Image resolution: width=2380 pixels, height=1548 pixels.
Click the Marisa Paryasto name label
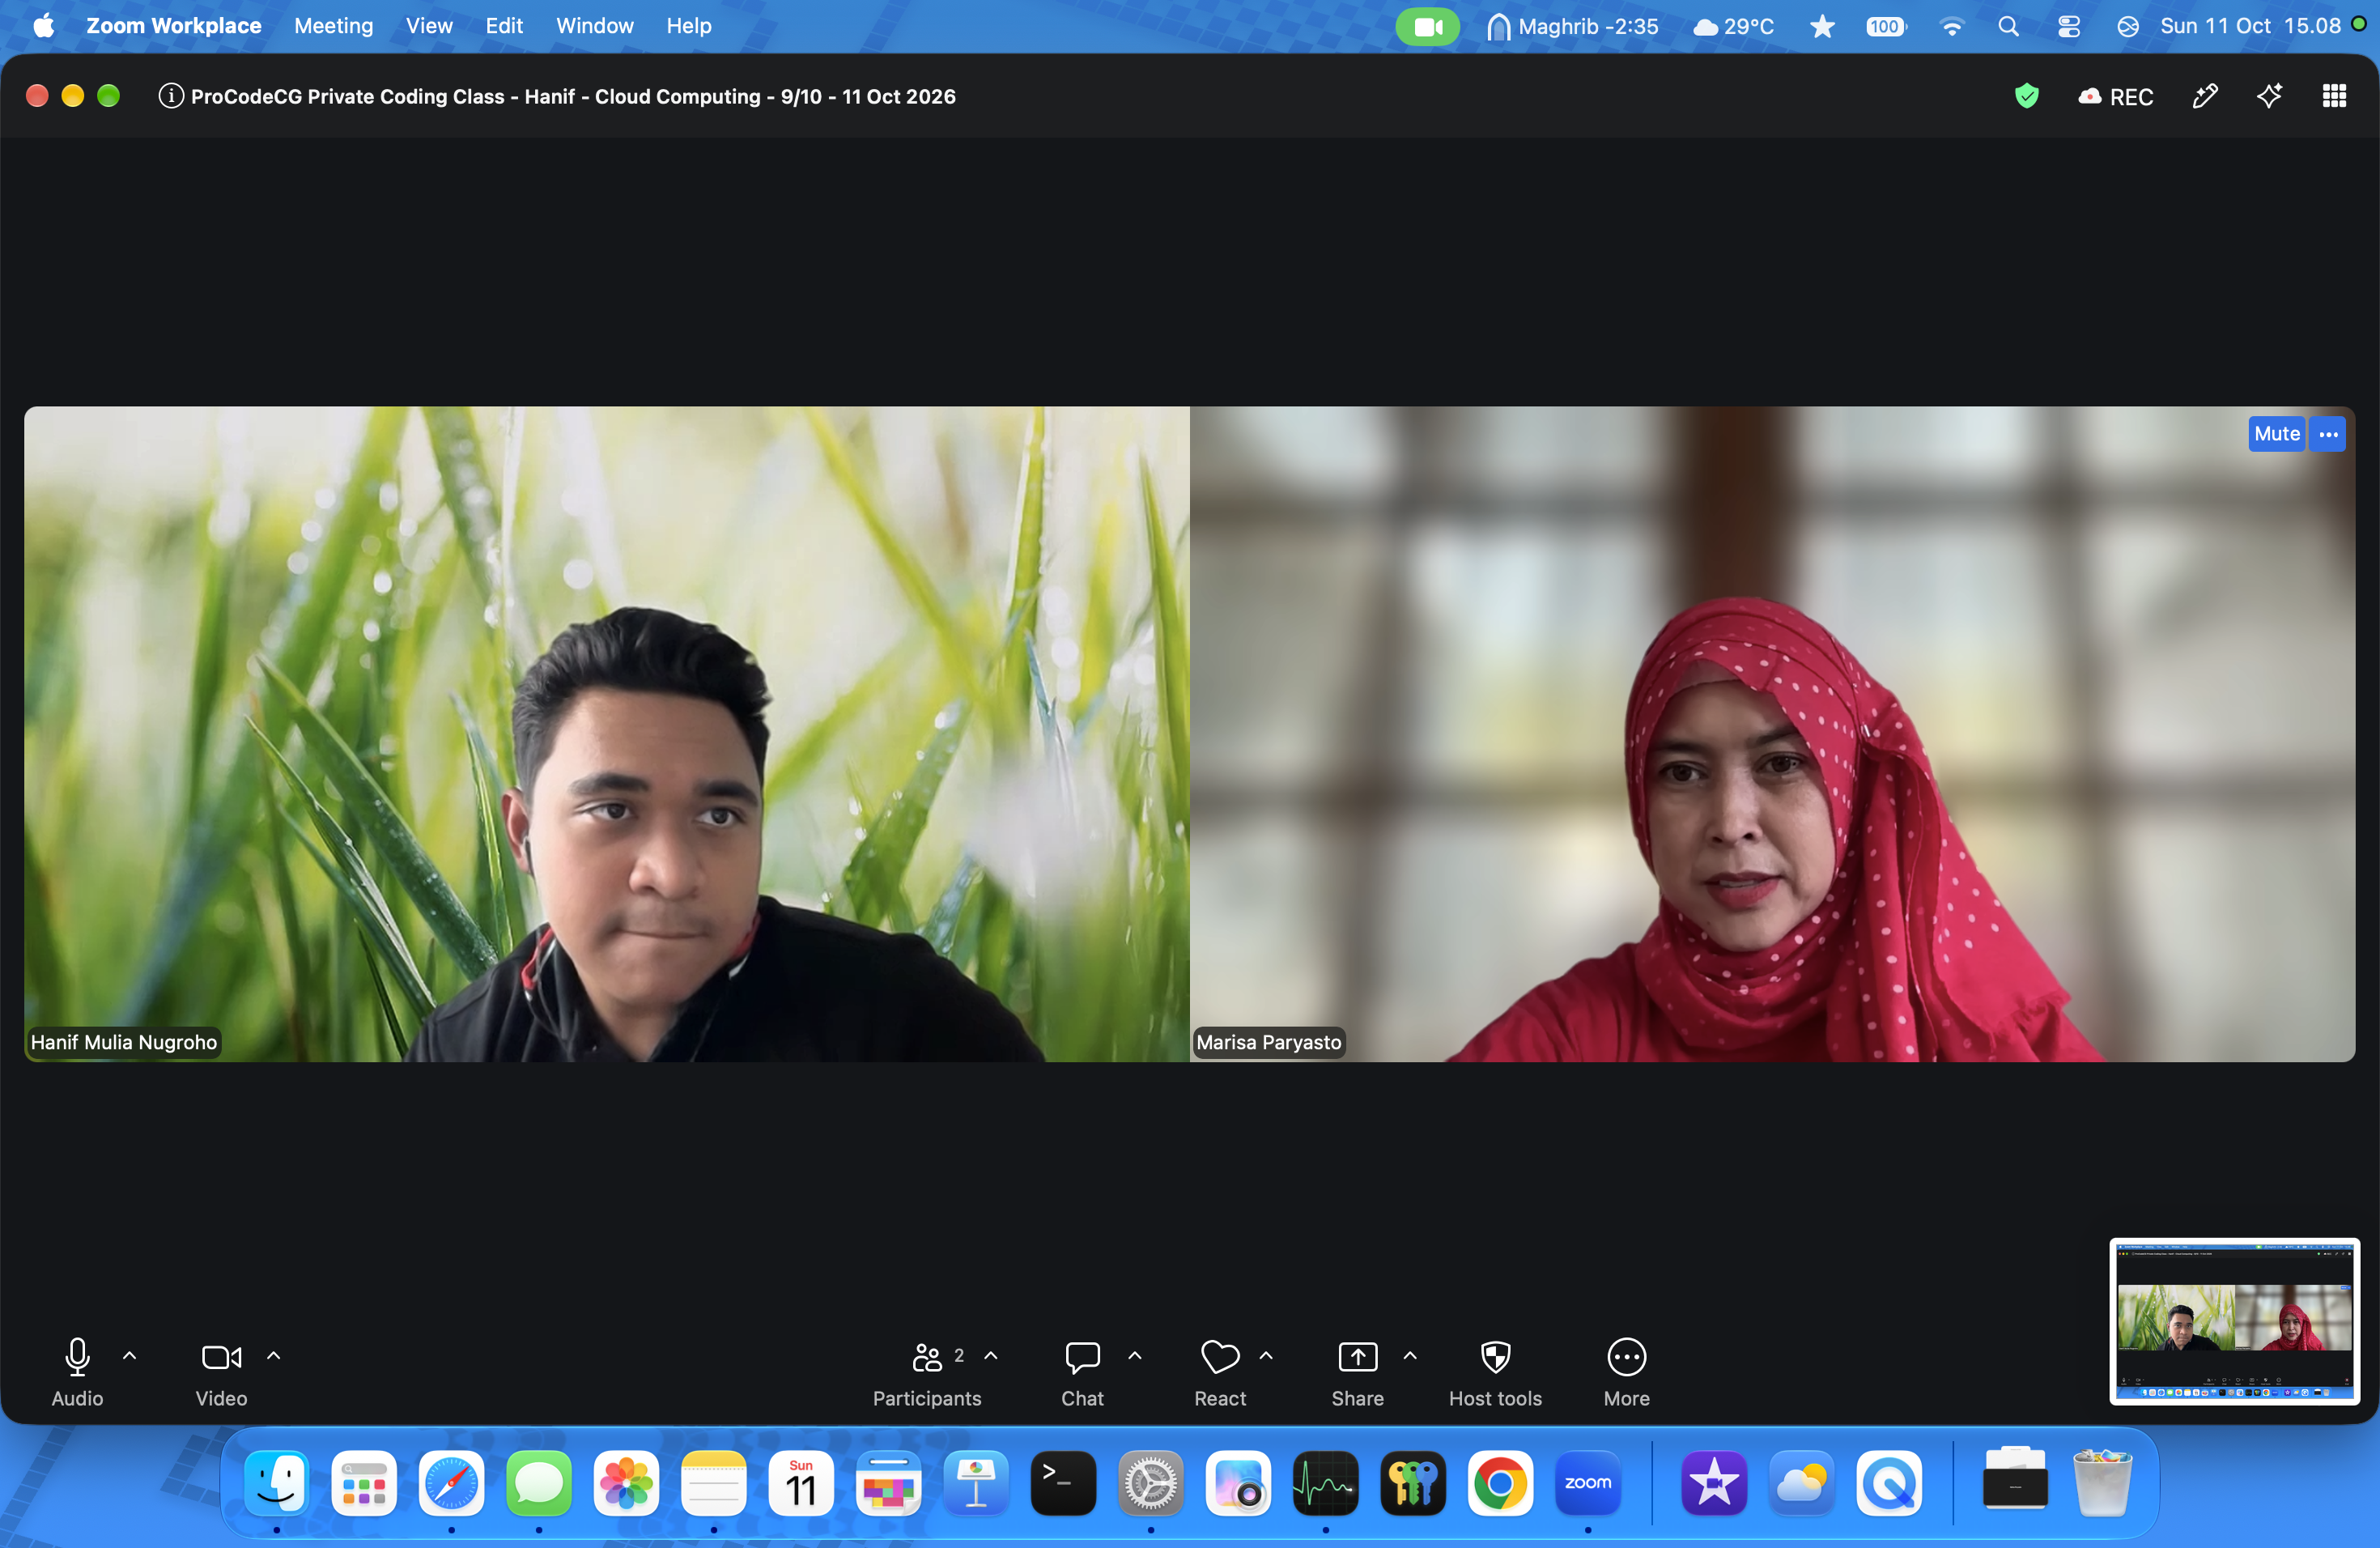[1268, 1042]
